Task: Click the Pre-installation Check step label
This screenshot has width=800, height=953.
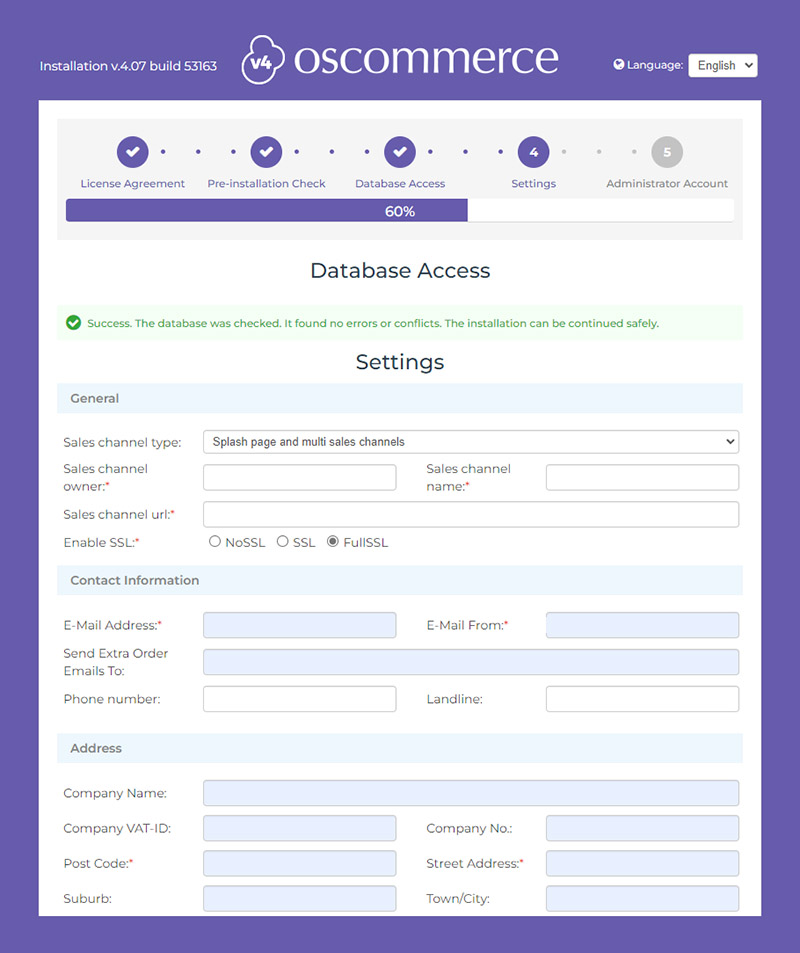Action: click(266, 183)
